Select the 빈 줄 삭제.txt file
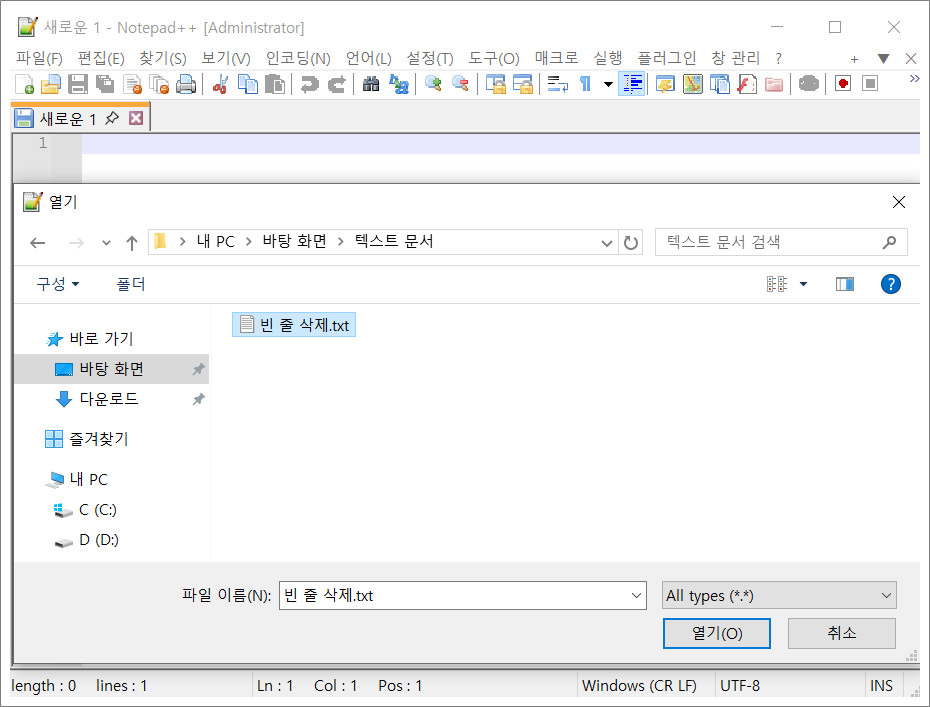930x707 pixels. (294, 324)
